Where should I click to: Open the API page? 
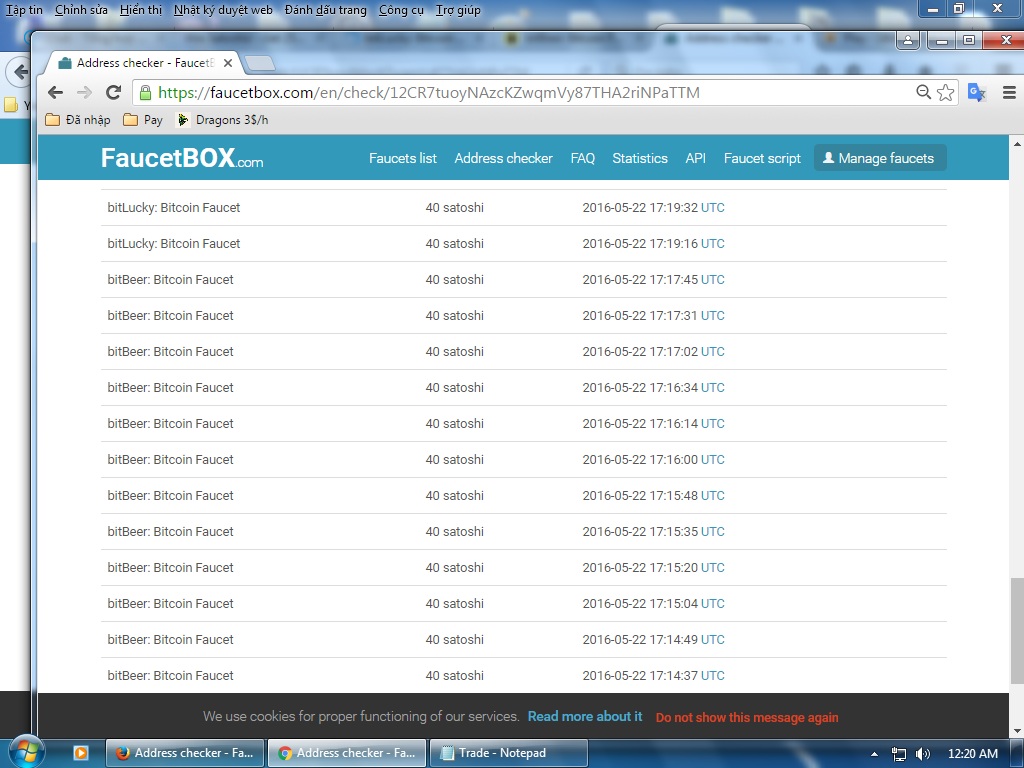696,158
